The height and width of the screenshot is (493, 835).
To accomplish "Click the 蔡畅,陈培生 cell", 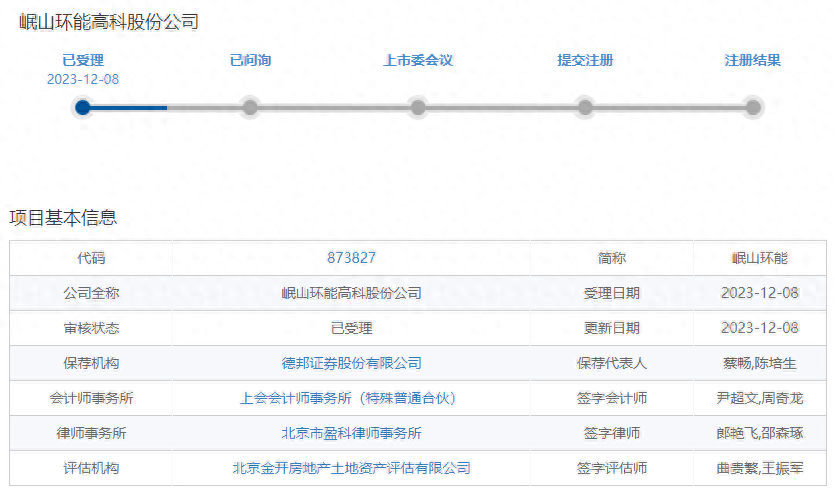I will (x=760, y=363).
